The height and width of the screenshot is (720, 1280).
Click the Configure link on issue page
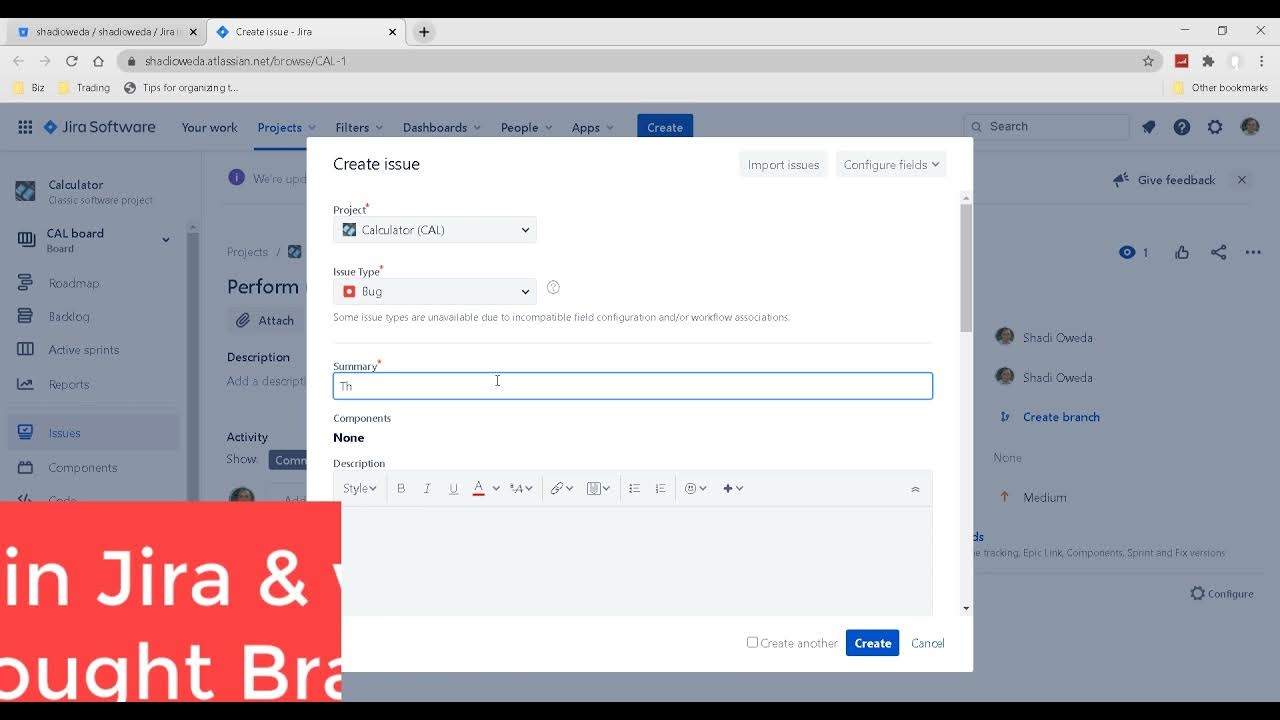pos(1221,593)
